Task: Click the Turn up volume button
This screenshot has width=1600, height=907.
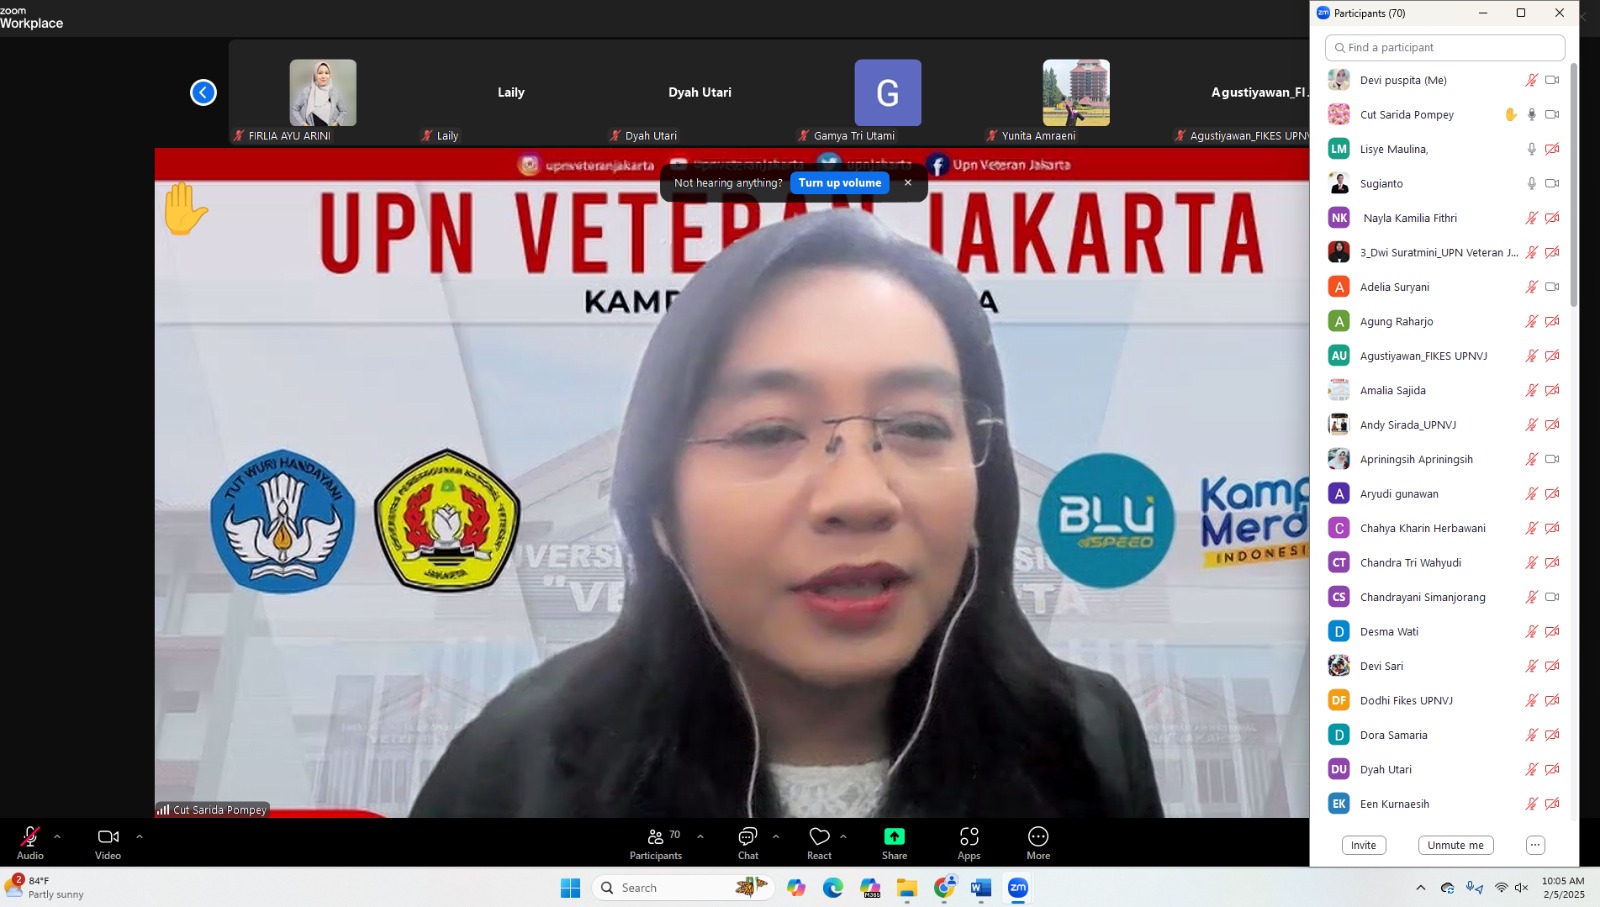Action: tap(840, 183)
